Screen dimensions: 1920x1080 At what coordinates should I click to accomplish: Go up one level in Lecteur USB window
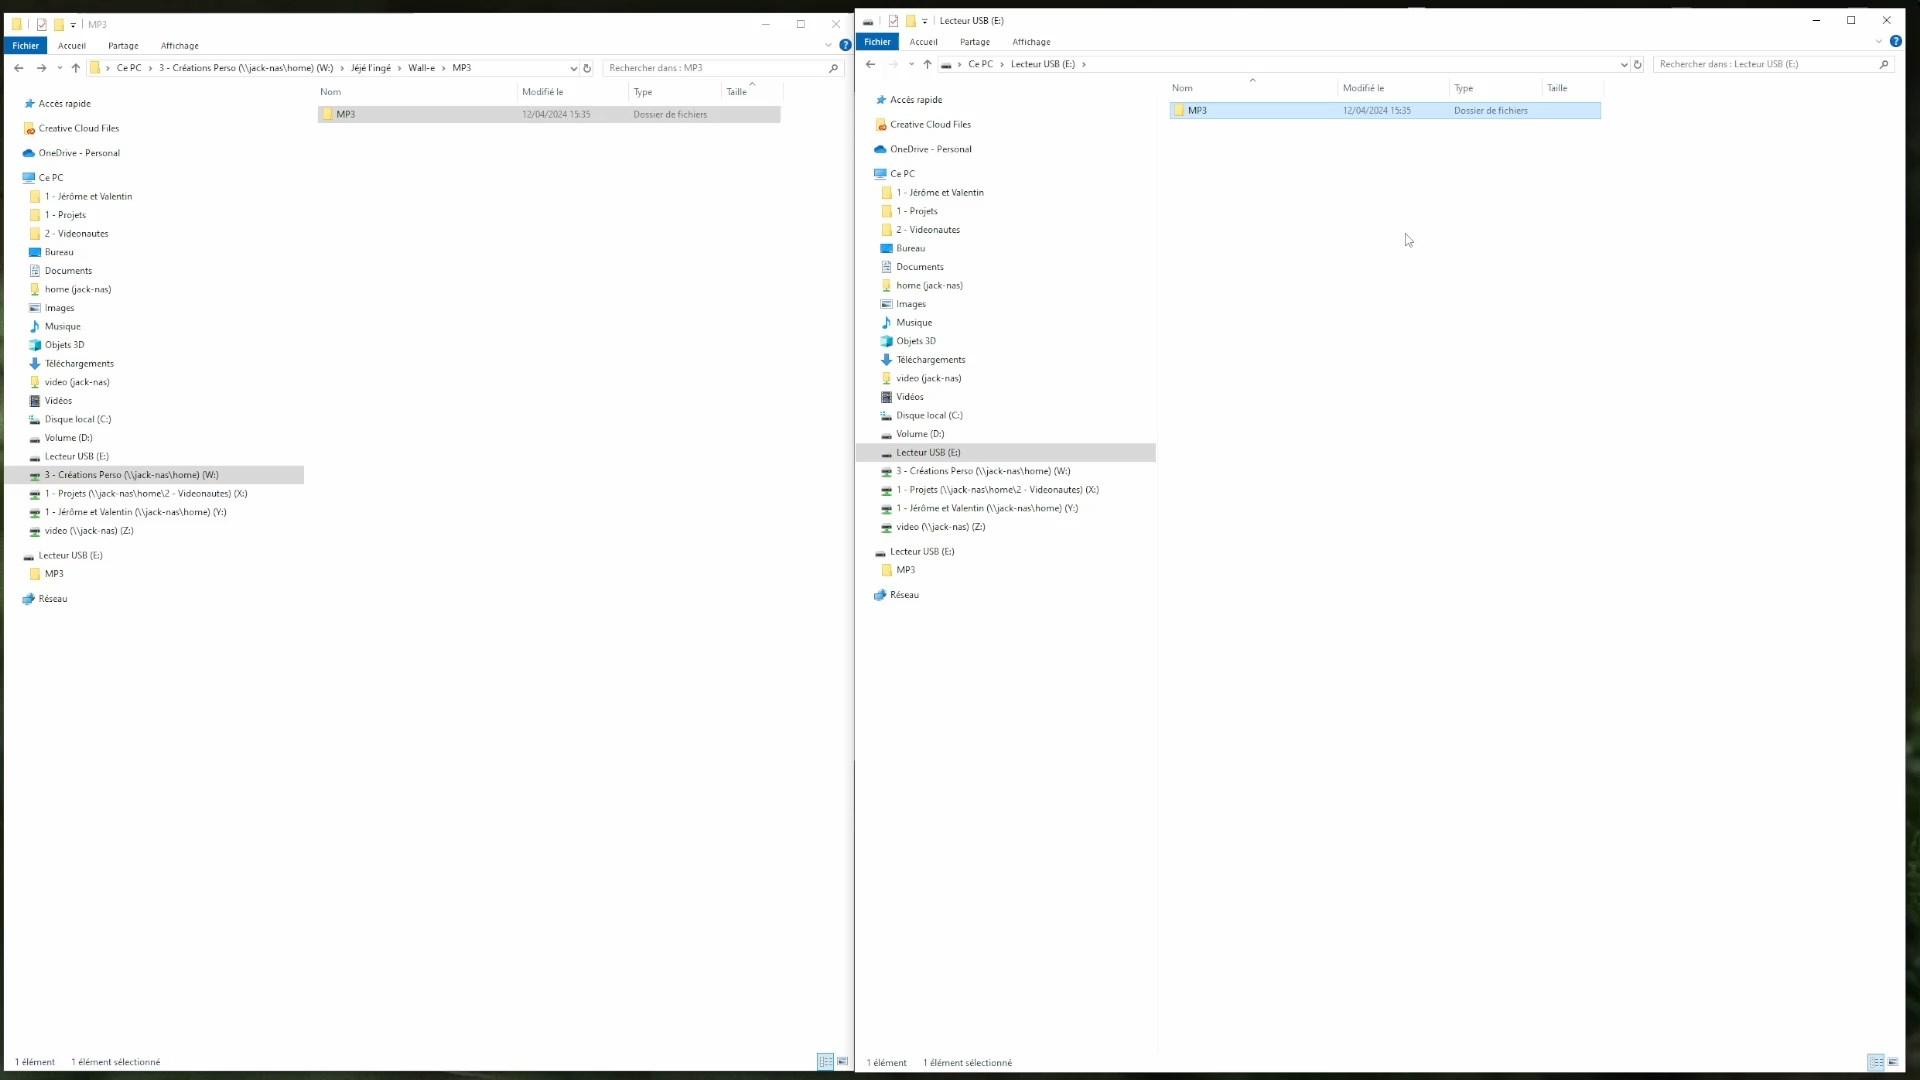pos(928,64)
